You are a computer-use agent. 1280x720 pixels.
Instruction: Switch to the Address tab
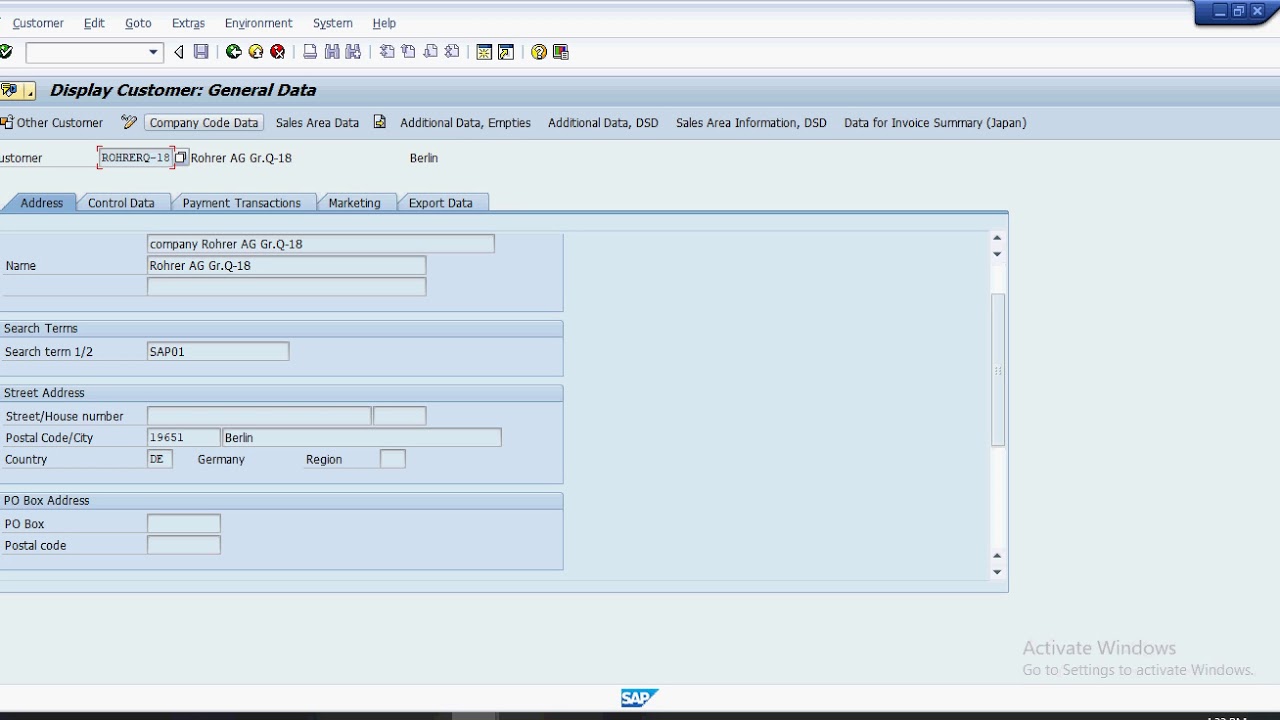[41, 203]
